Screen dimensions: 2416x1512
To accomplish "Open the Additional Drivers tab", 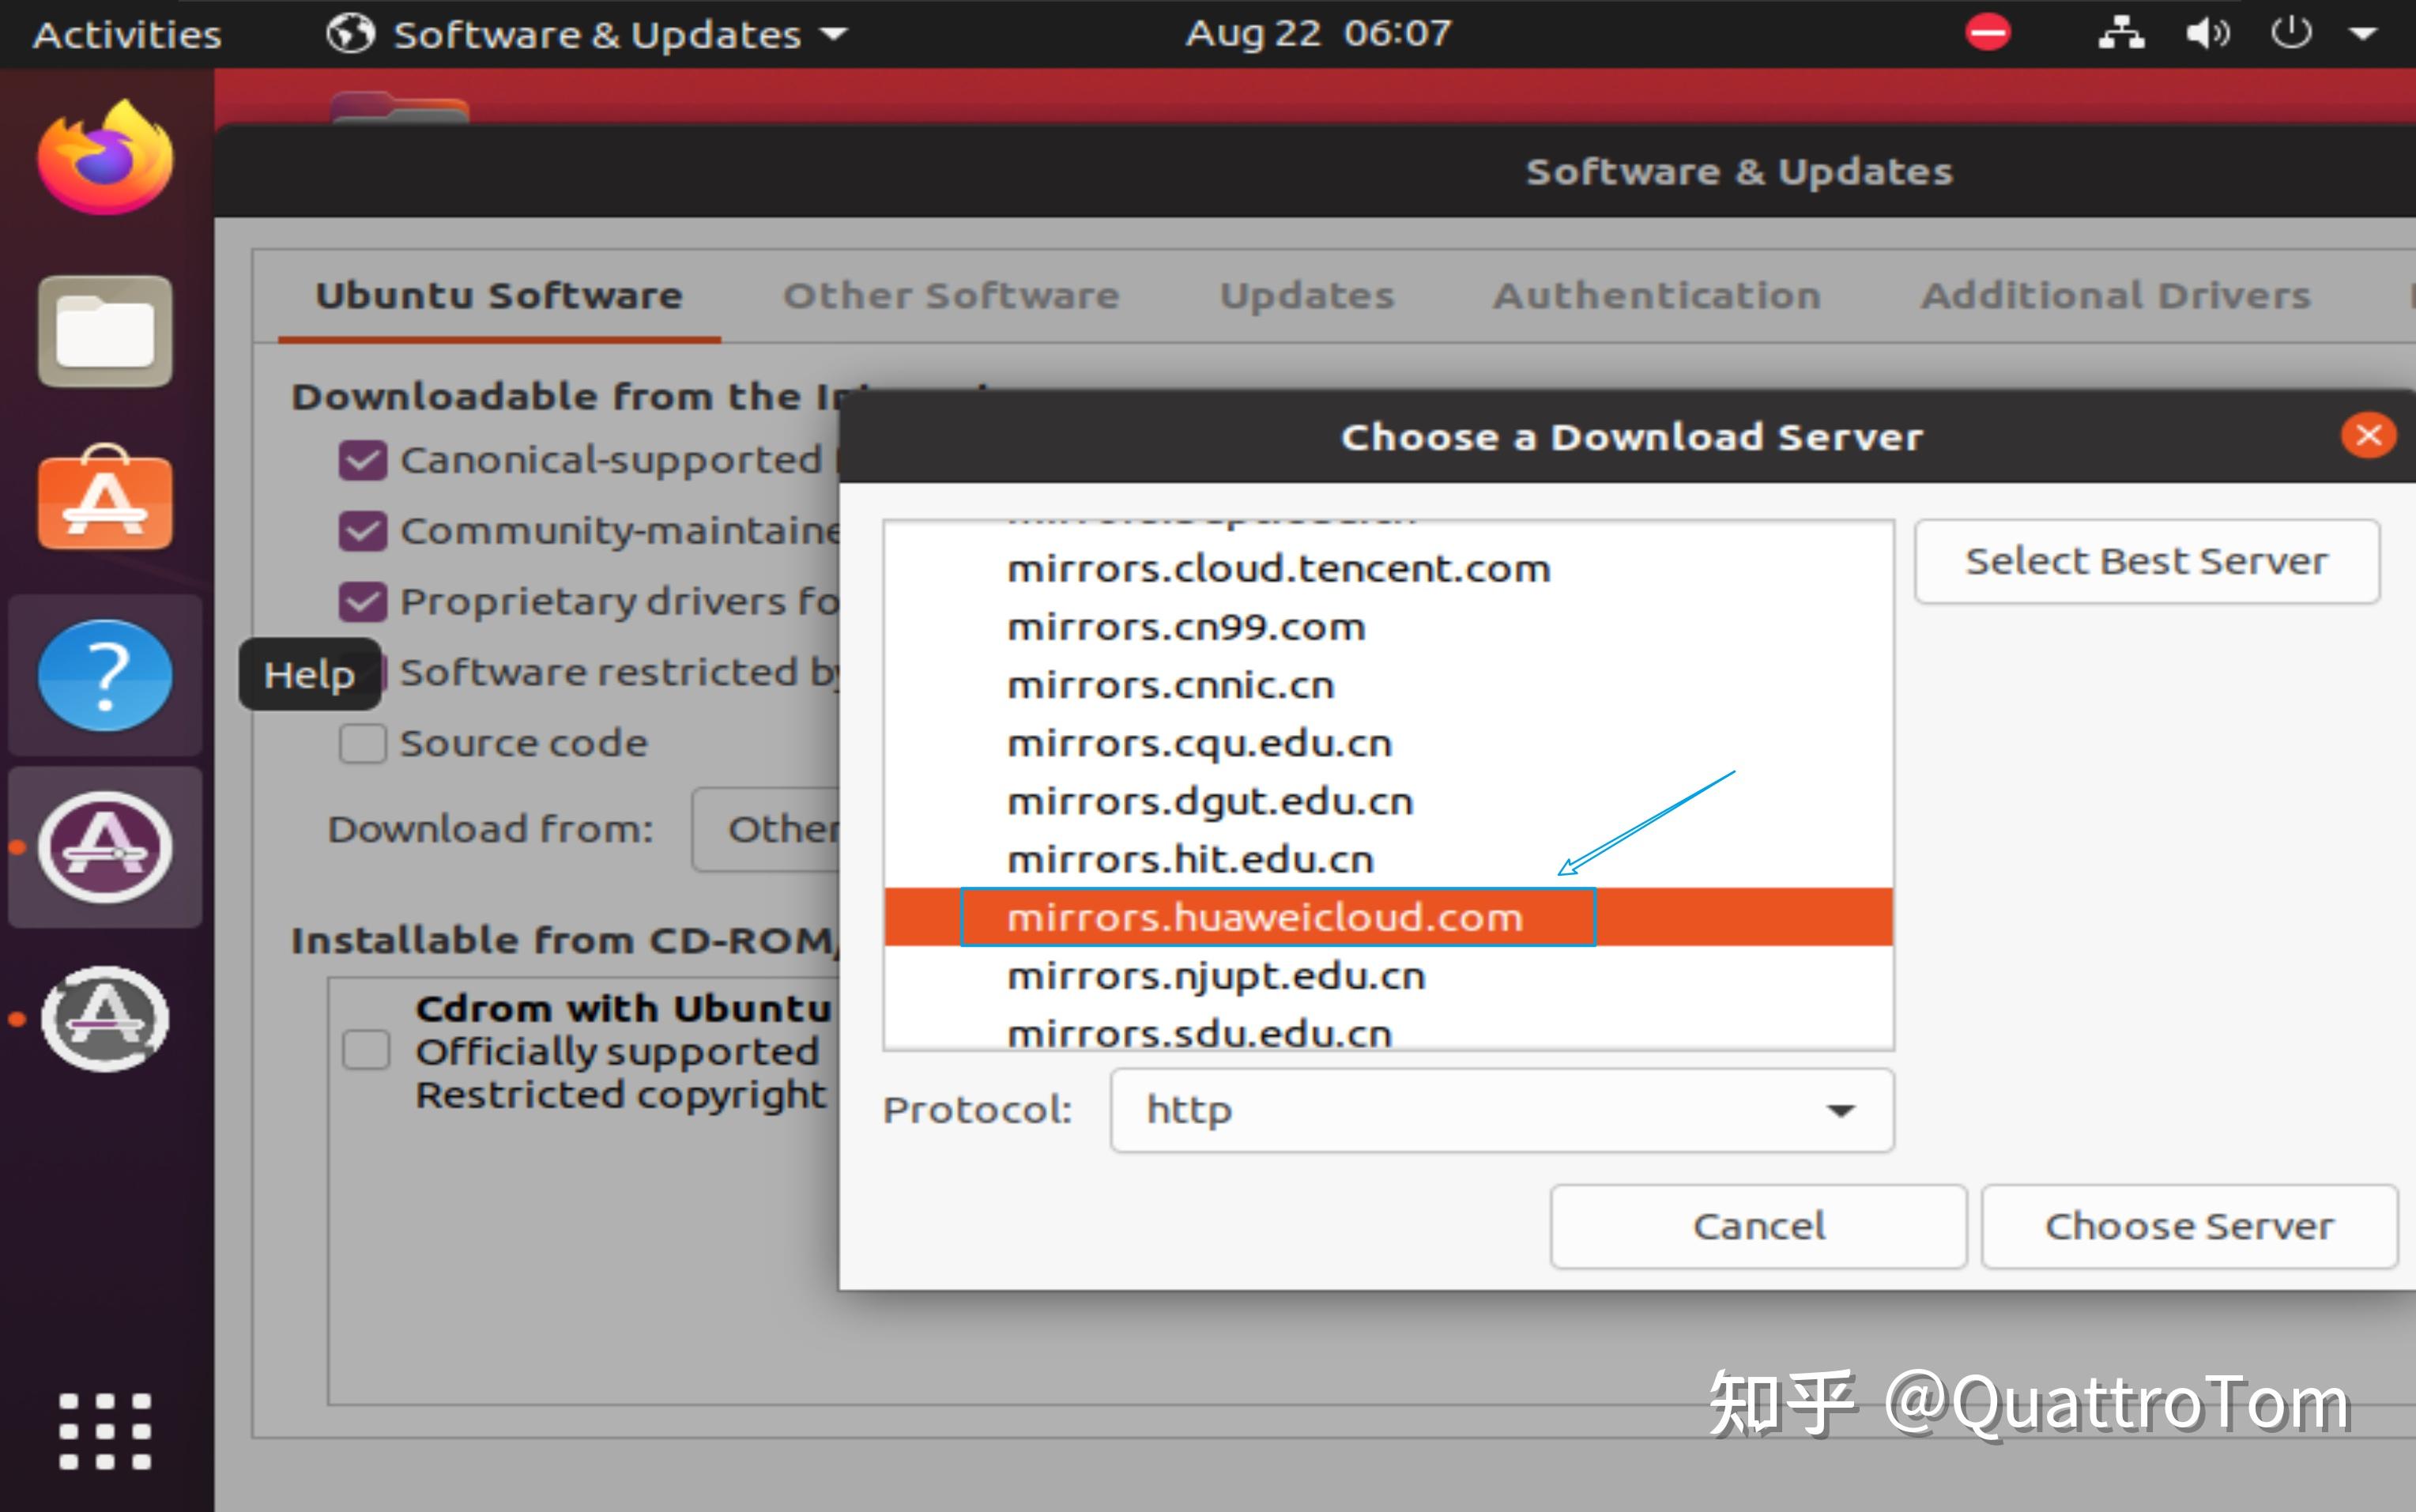I will tap(2115, 296).
